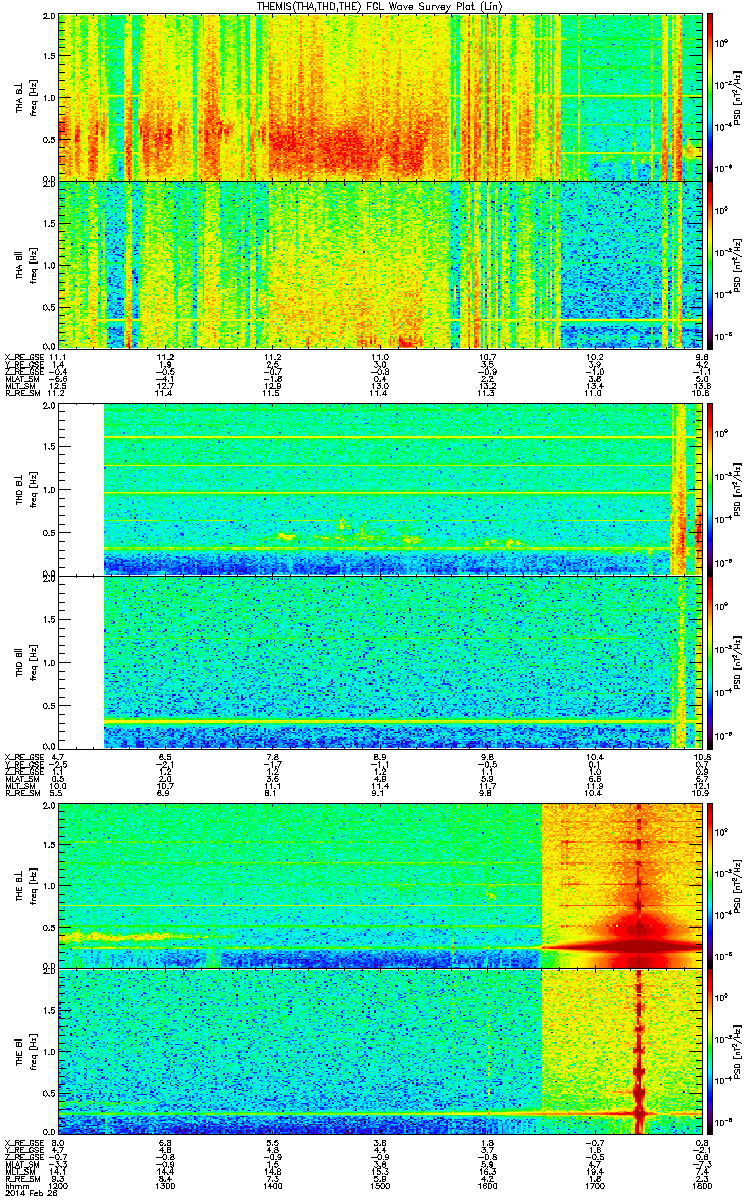Click the 1200 time tick label
Image resolution: width=750 pixels, height=1200 pixels.
(x=59, y=1187)
